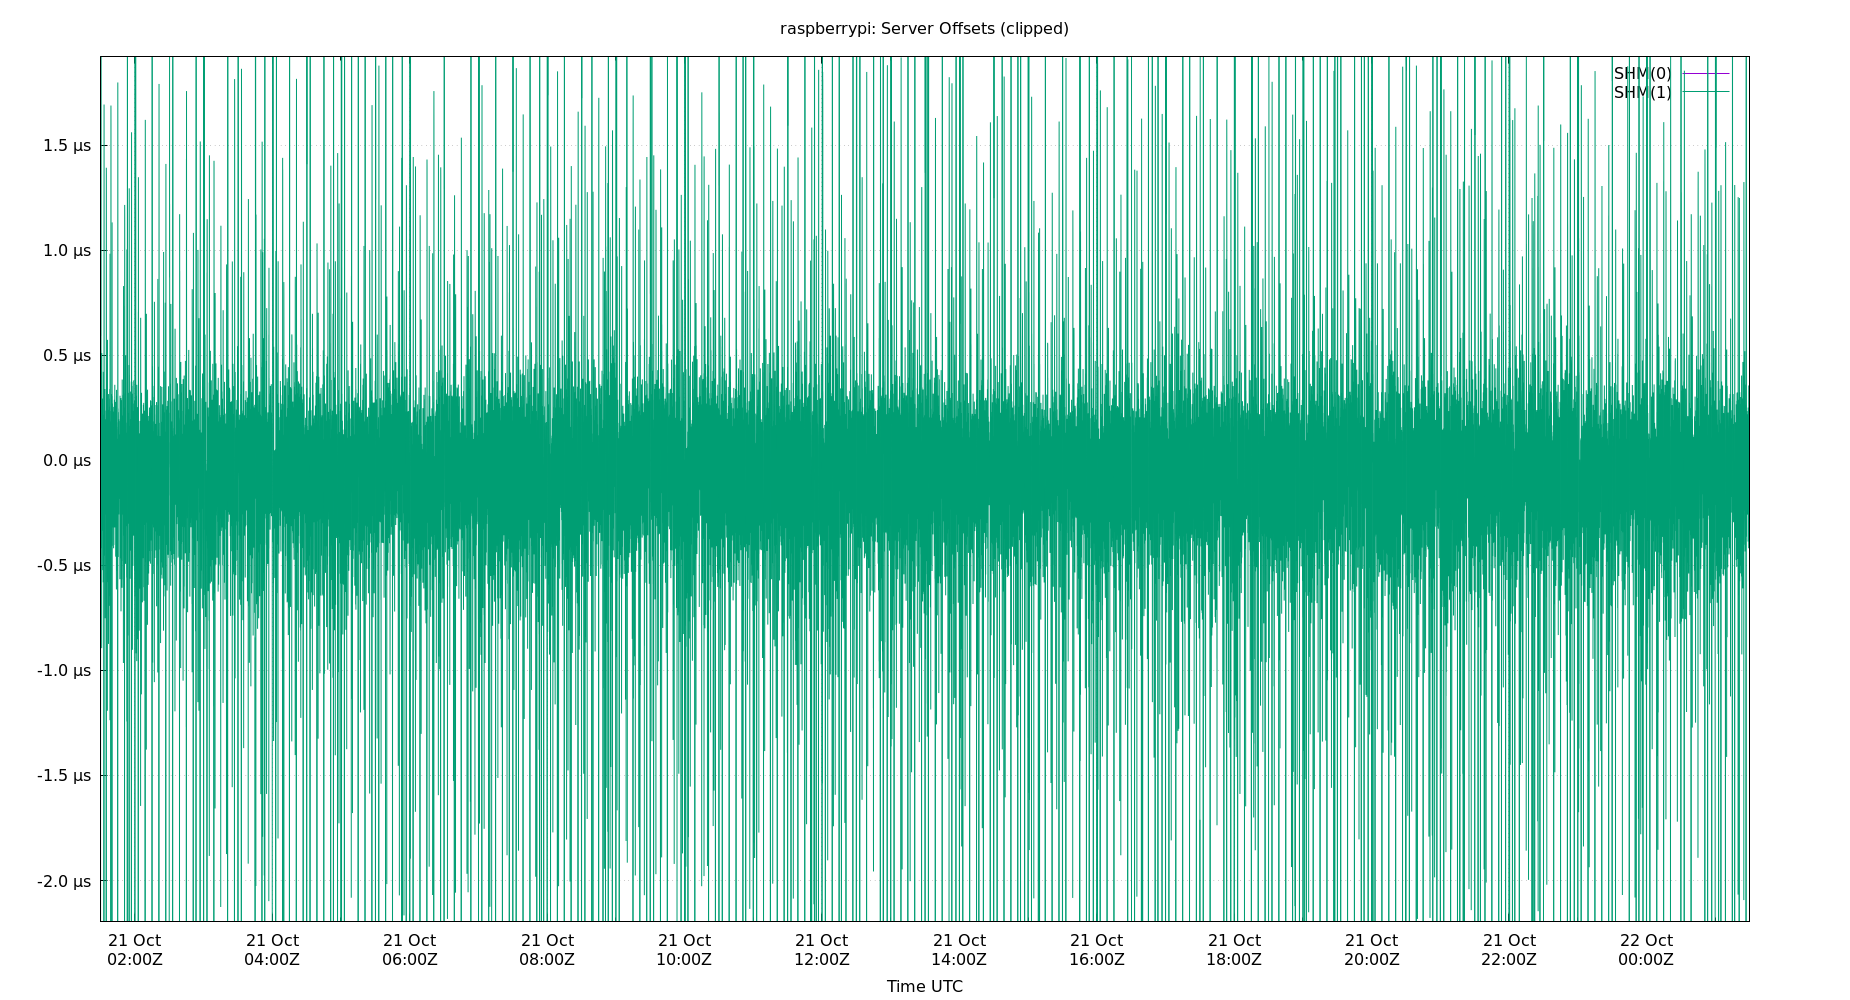Pick the -0.5 µs y-axis tick label
The image size is (1850, 1000).
point(64,566)
